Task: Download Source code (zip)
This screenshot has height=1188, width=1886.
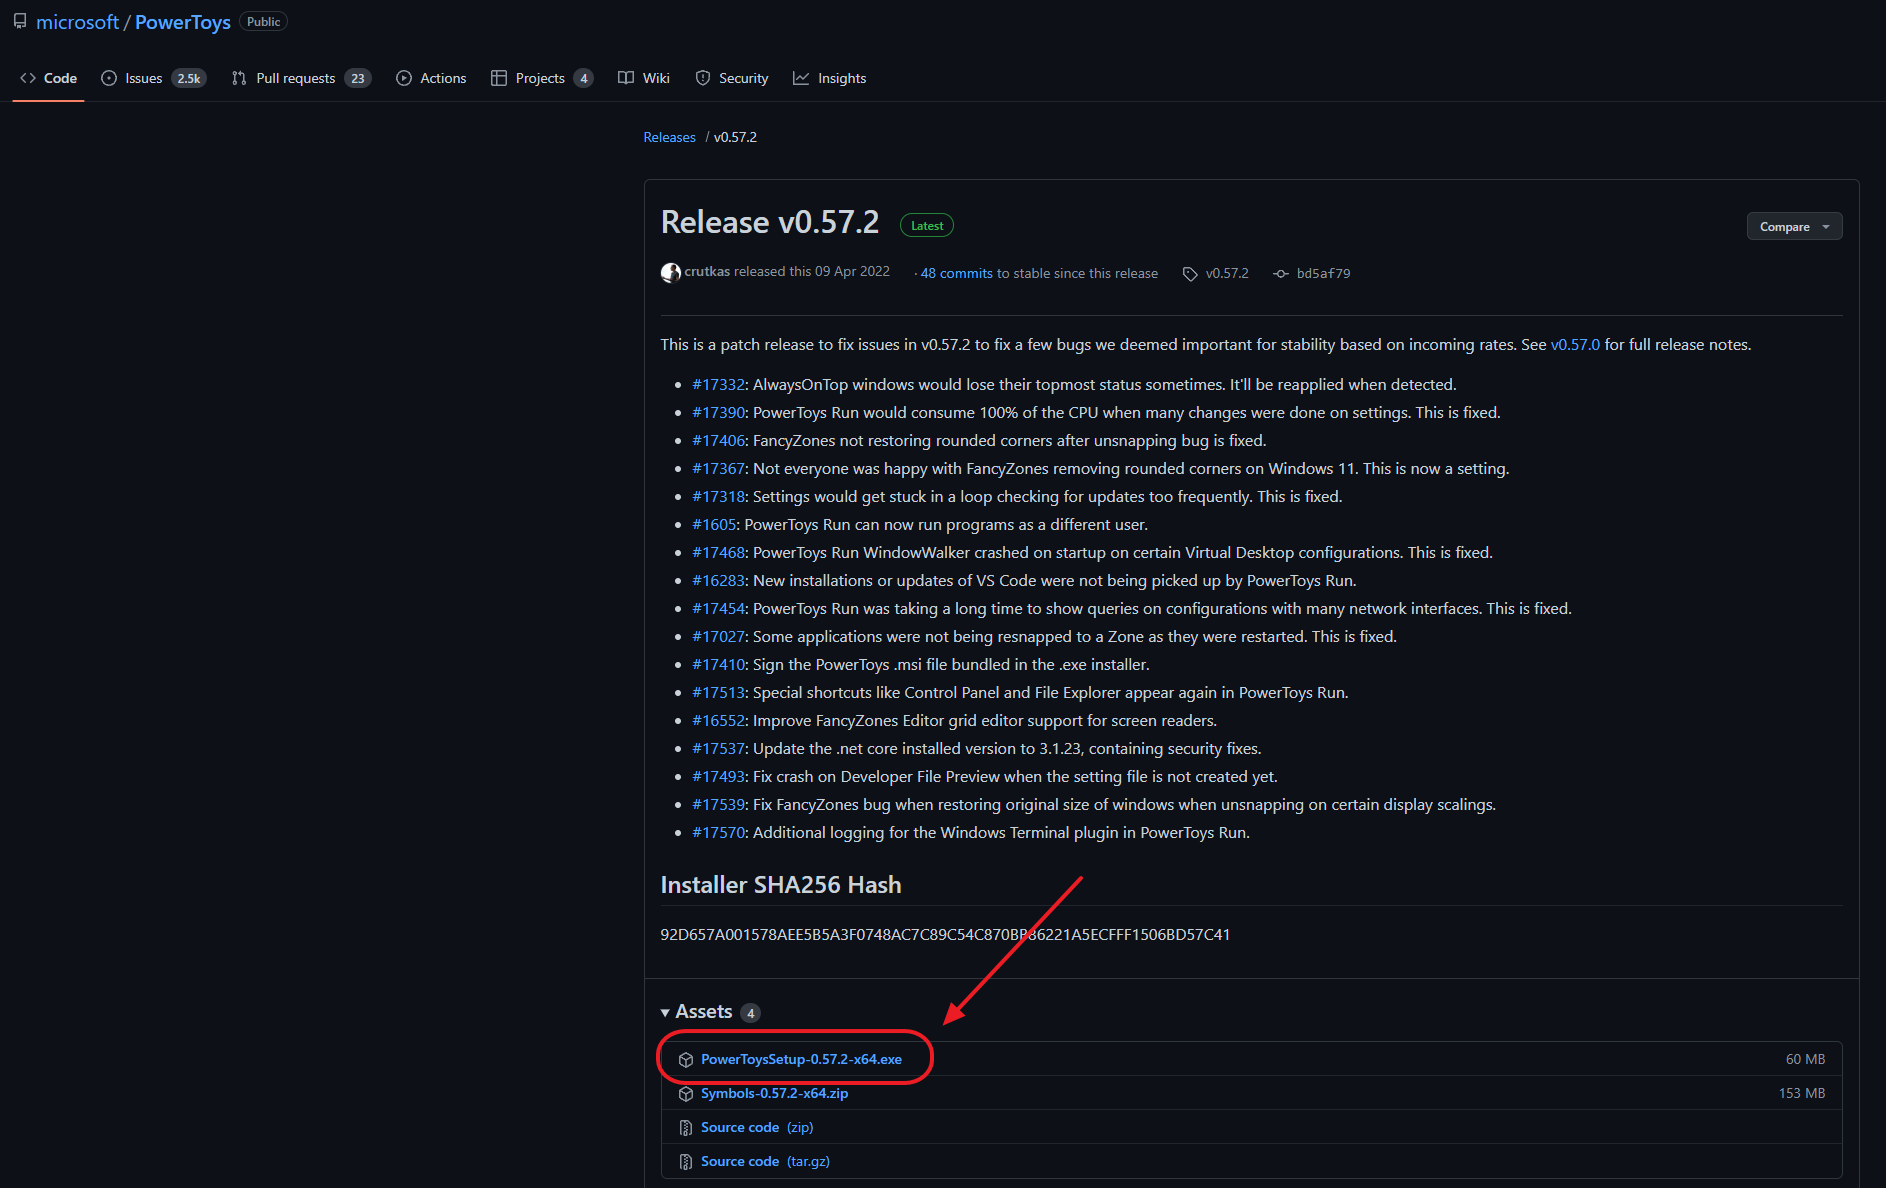Action: tap(757, 1127)
